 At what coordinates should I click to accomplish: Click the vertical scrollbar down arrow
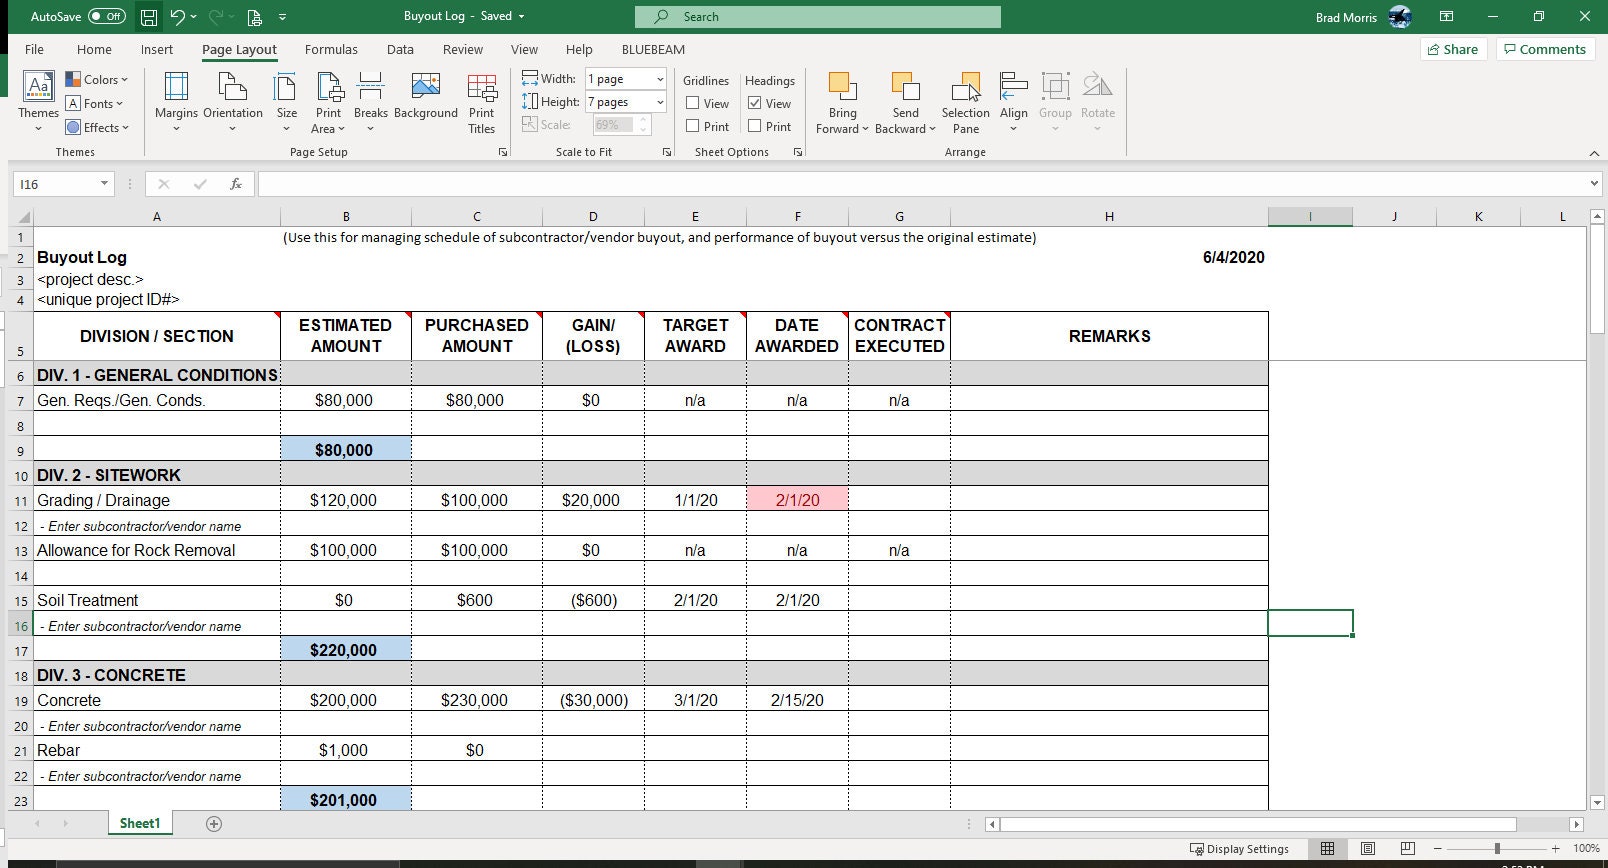pyautogui.click(x=1596, y=802)
